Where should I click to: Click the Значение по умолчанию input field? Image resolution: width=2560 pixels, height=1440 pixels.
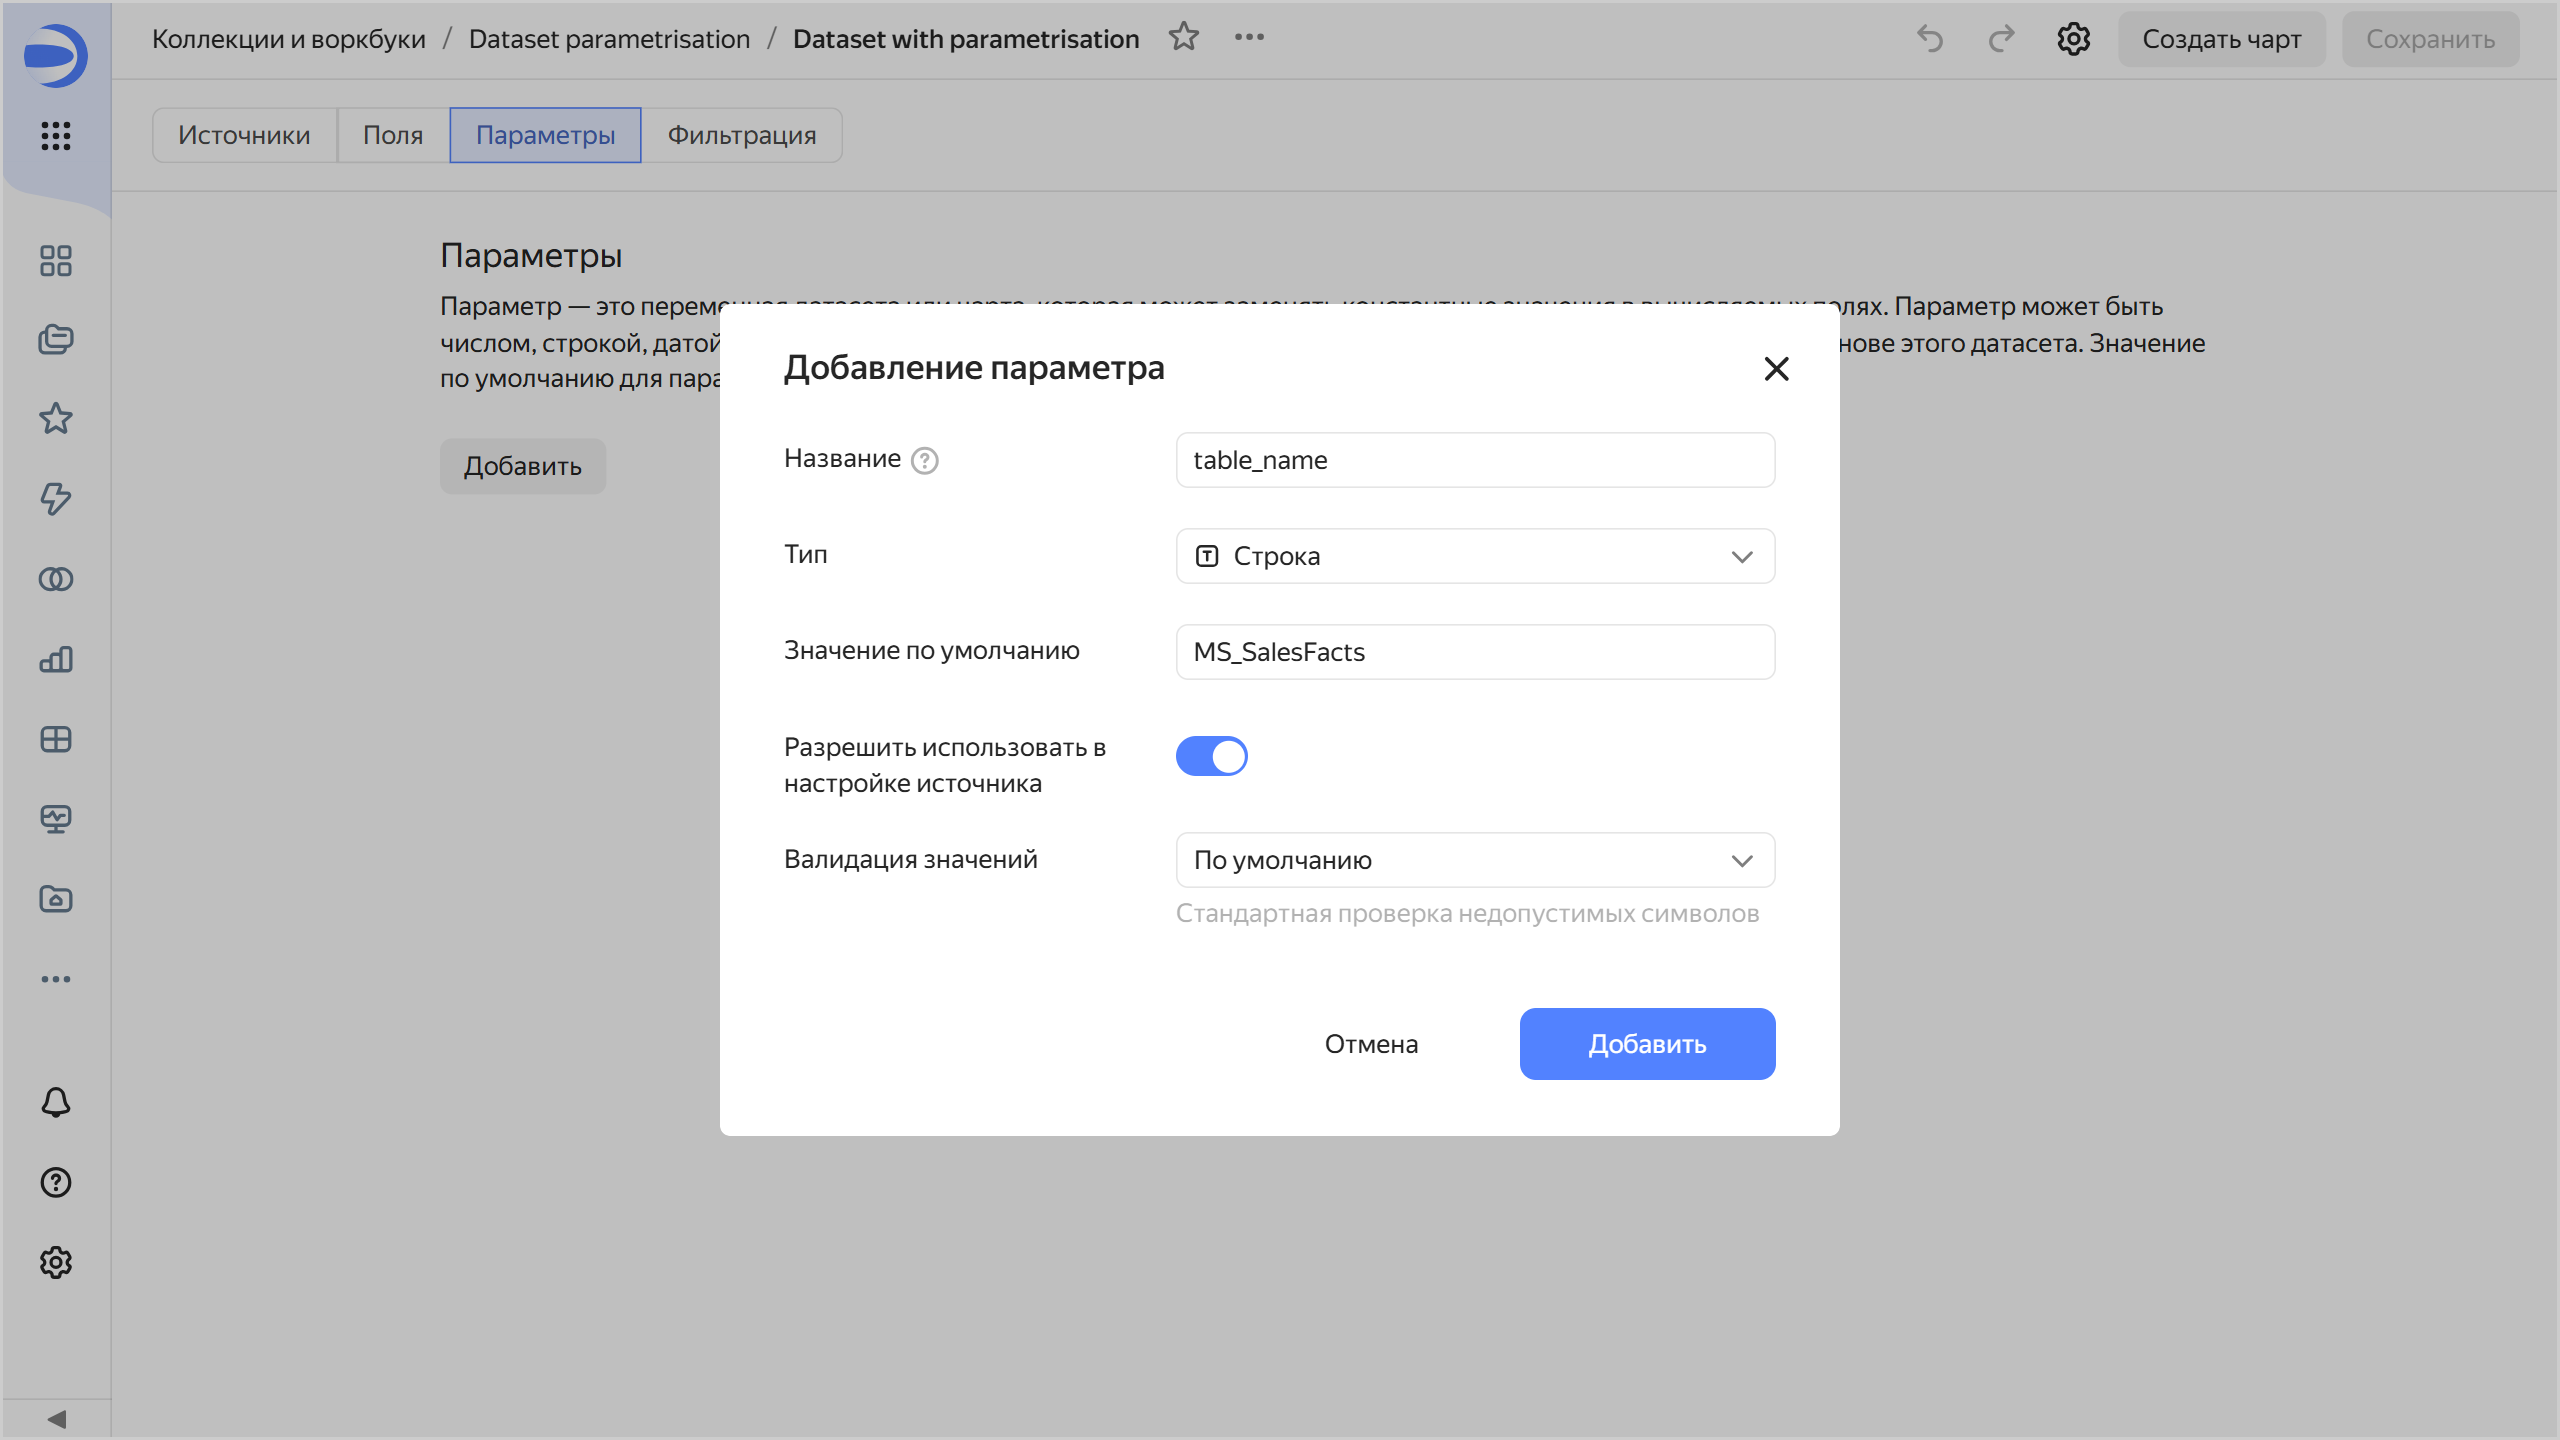(1475, 652)
